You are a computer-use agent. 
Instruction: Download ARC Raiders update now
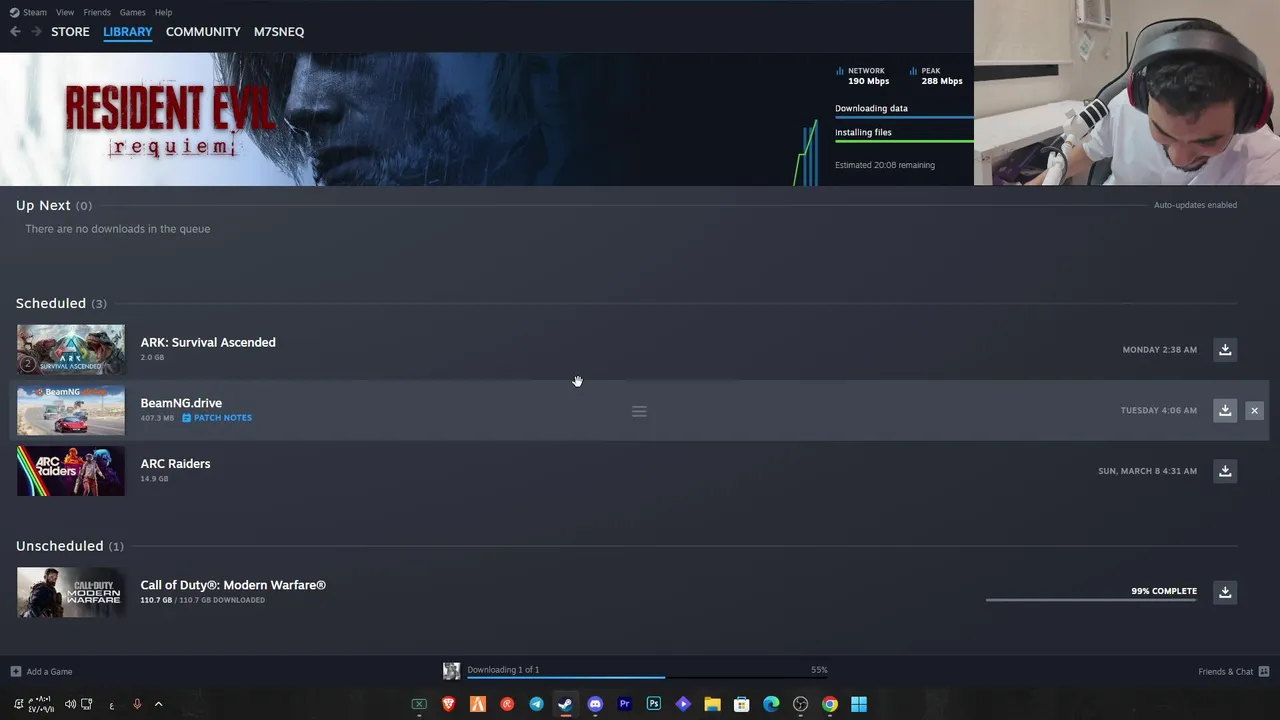(x=1225, y=471)
